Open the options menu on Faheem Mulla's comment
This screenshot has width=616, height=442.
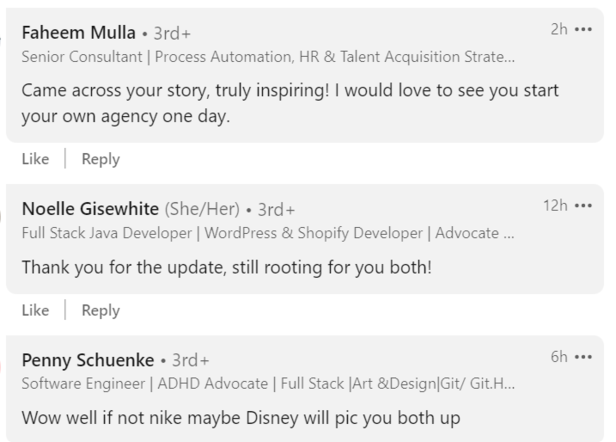(583, 29)
